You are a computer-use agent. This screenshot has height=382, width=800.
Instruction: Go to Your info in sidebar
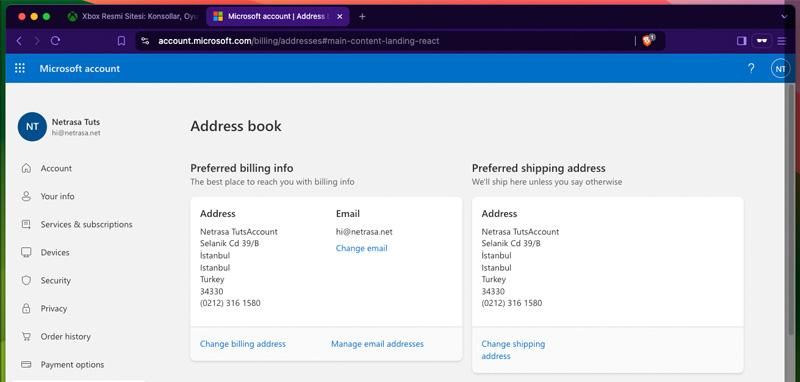pyautogui.click(x=57, y=196)
